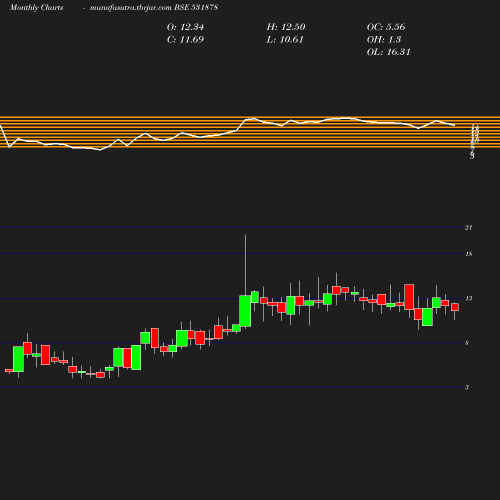This screenshot has width=500, height=500.
Task: Click the "OC: 5.56" reading
Action: [x=386, y=27]
